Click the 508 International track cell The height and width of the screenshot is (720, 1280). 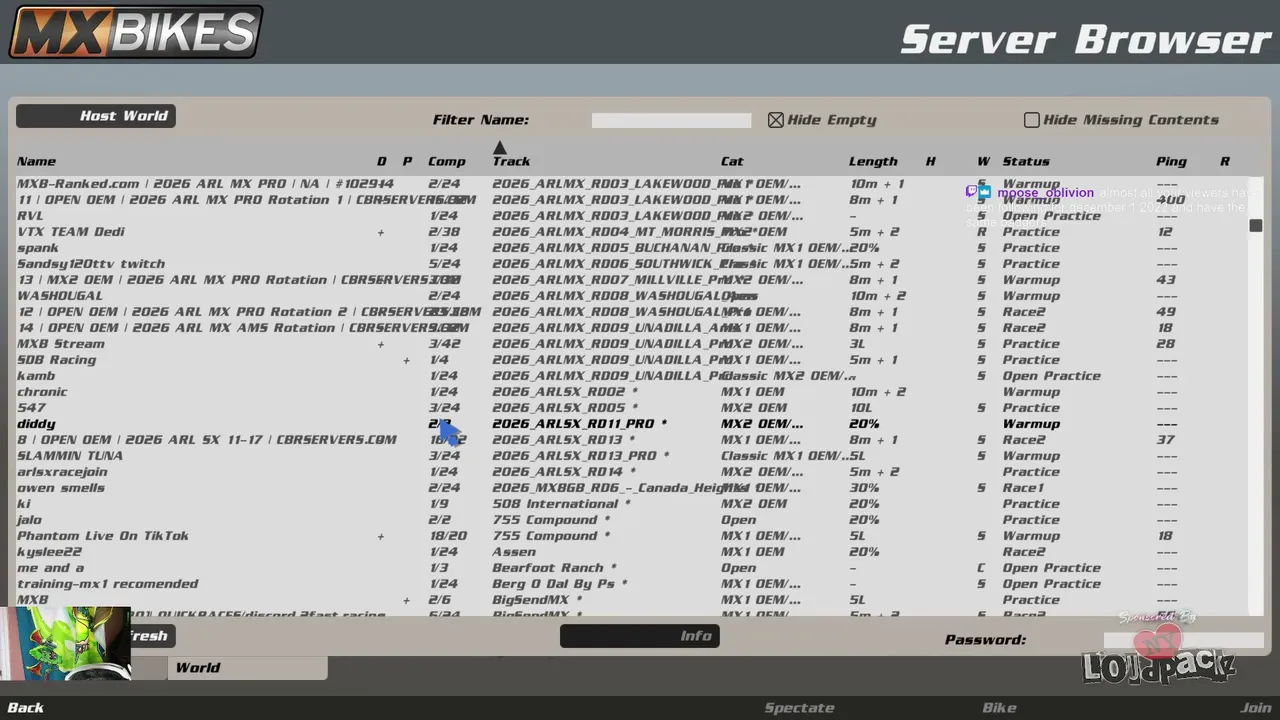561,504
